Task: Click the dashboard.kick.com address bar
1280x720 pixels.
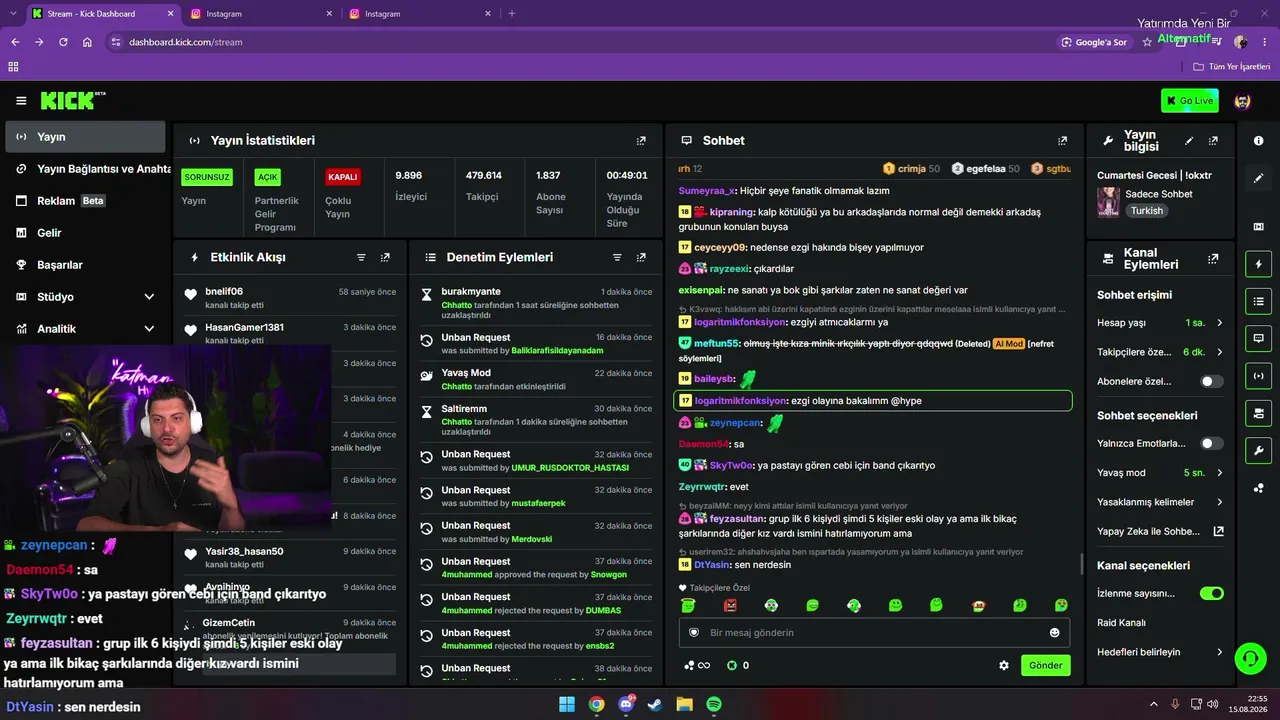Action: (x=186, y=42)
